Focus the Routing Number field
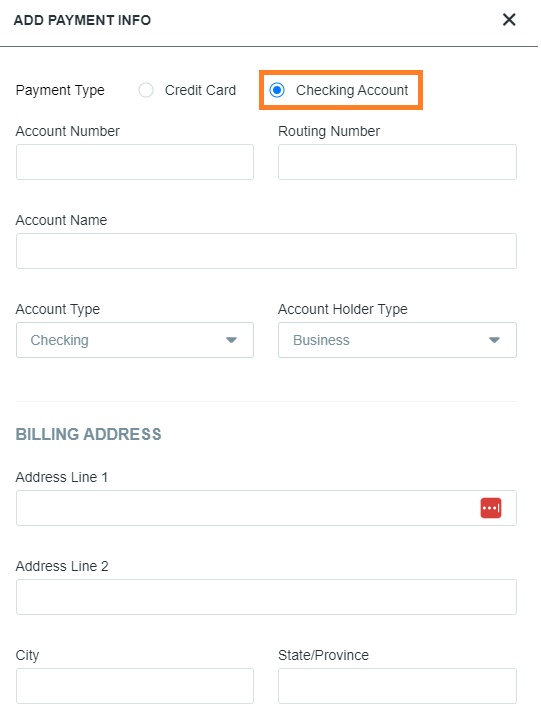The width and height of the screenshot is (541, 727). pyautogui.click(x=399, y=163)
